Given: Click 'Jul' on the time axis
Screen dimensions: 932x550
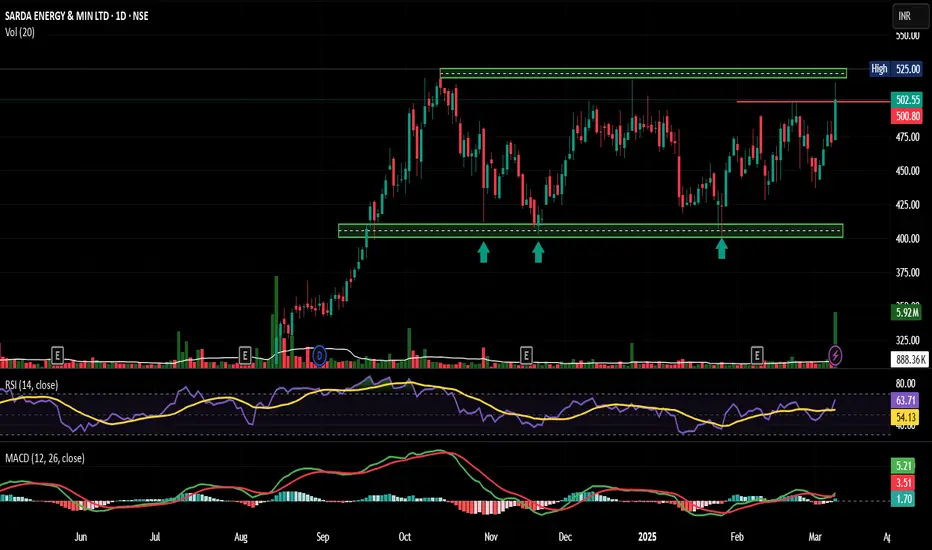Looking at the screenshot, I should (155, 537).
